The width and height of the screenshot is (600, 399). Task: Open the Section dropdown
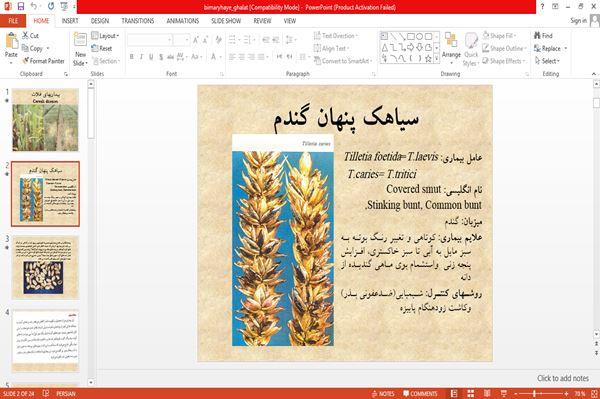click(106, 61)
